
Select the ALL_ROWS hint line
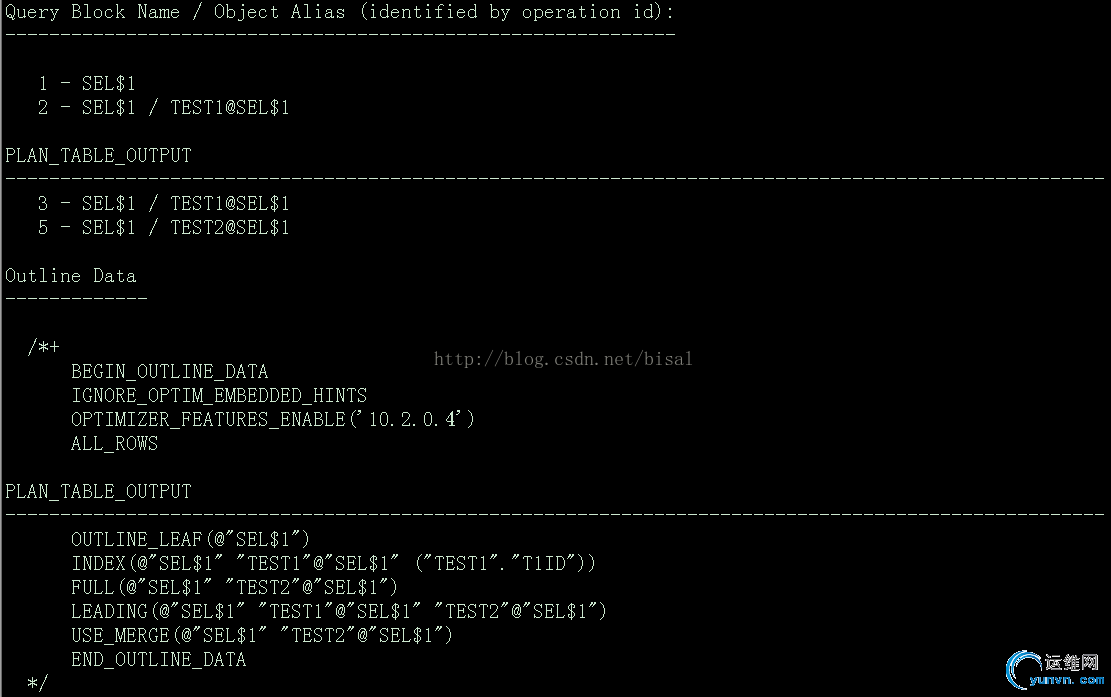(114, 444)
